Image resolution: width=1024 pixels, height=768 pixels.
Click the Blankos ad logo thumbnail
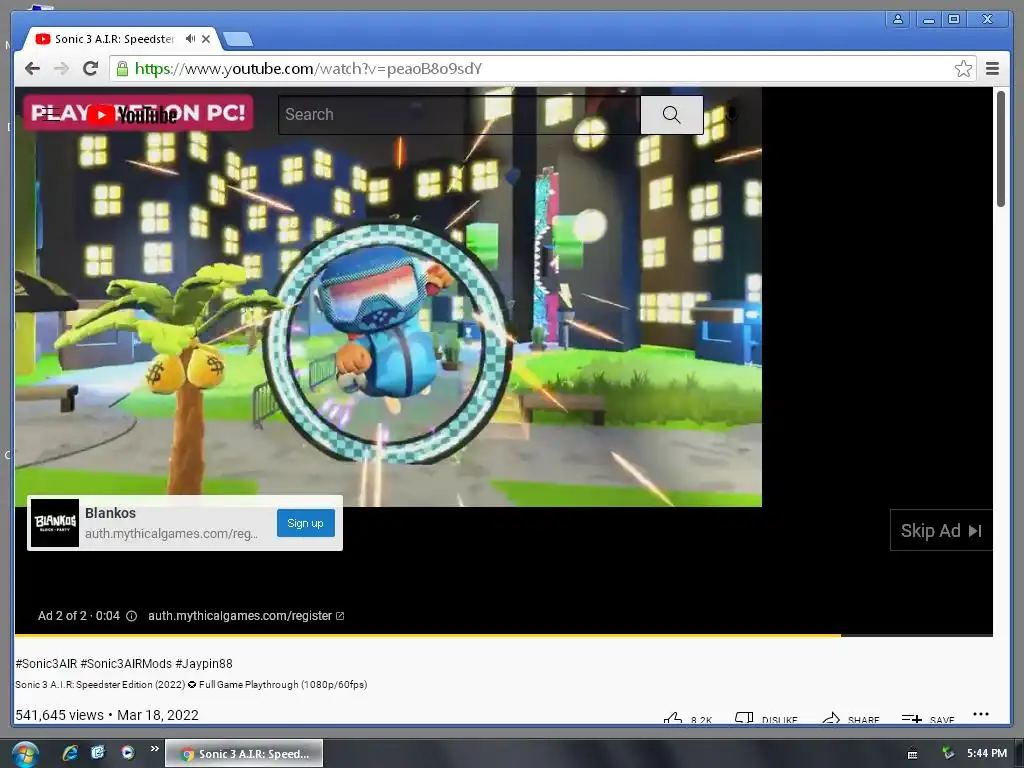[55, 523]
